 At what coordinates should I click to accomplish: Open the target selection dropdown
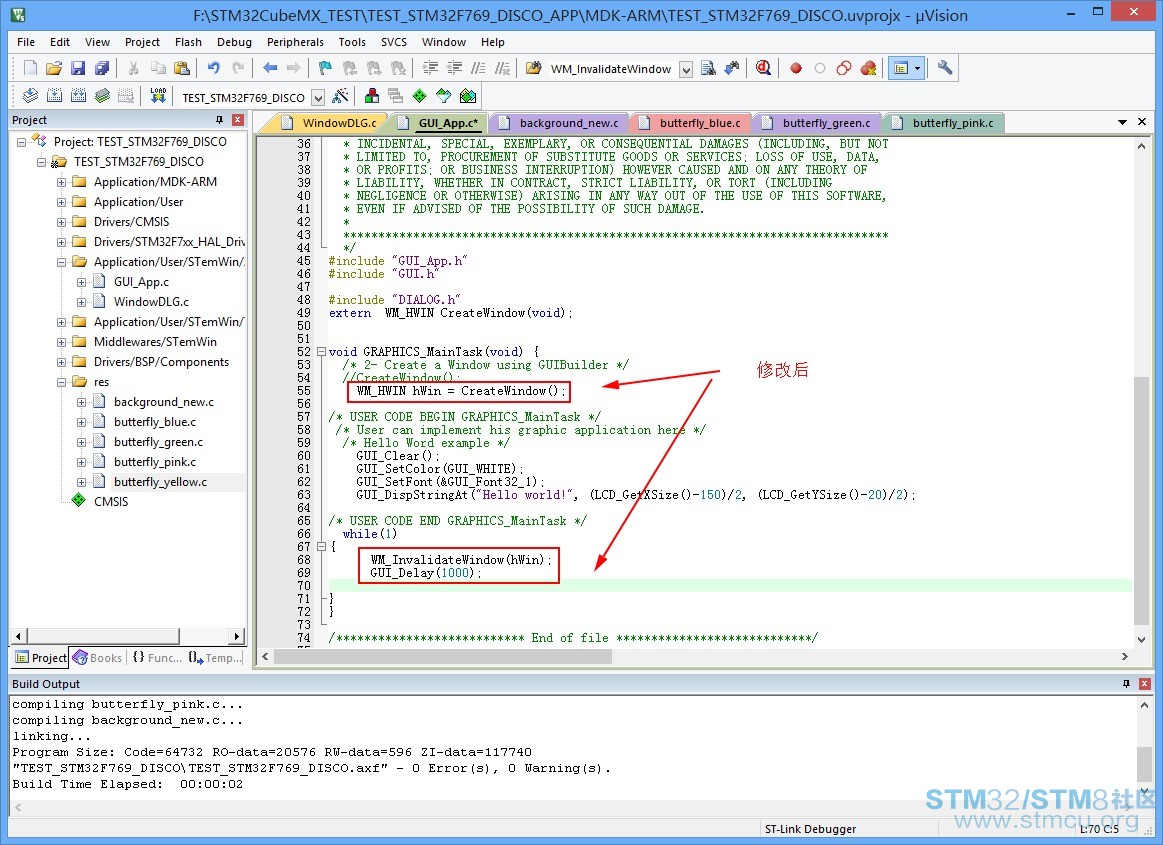point(318,97)
